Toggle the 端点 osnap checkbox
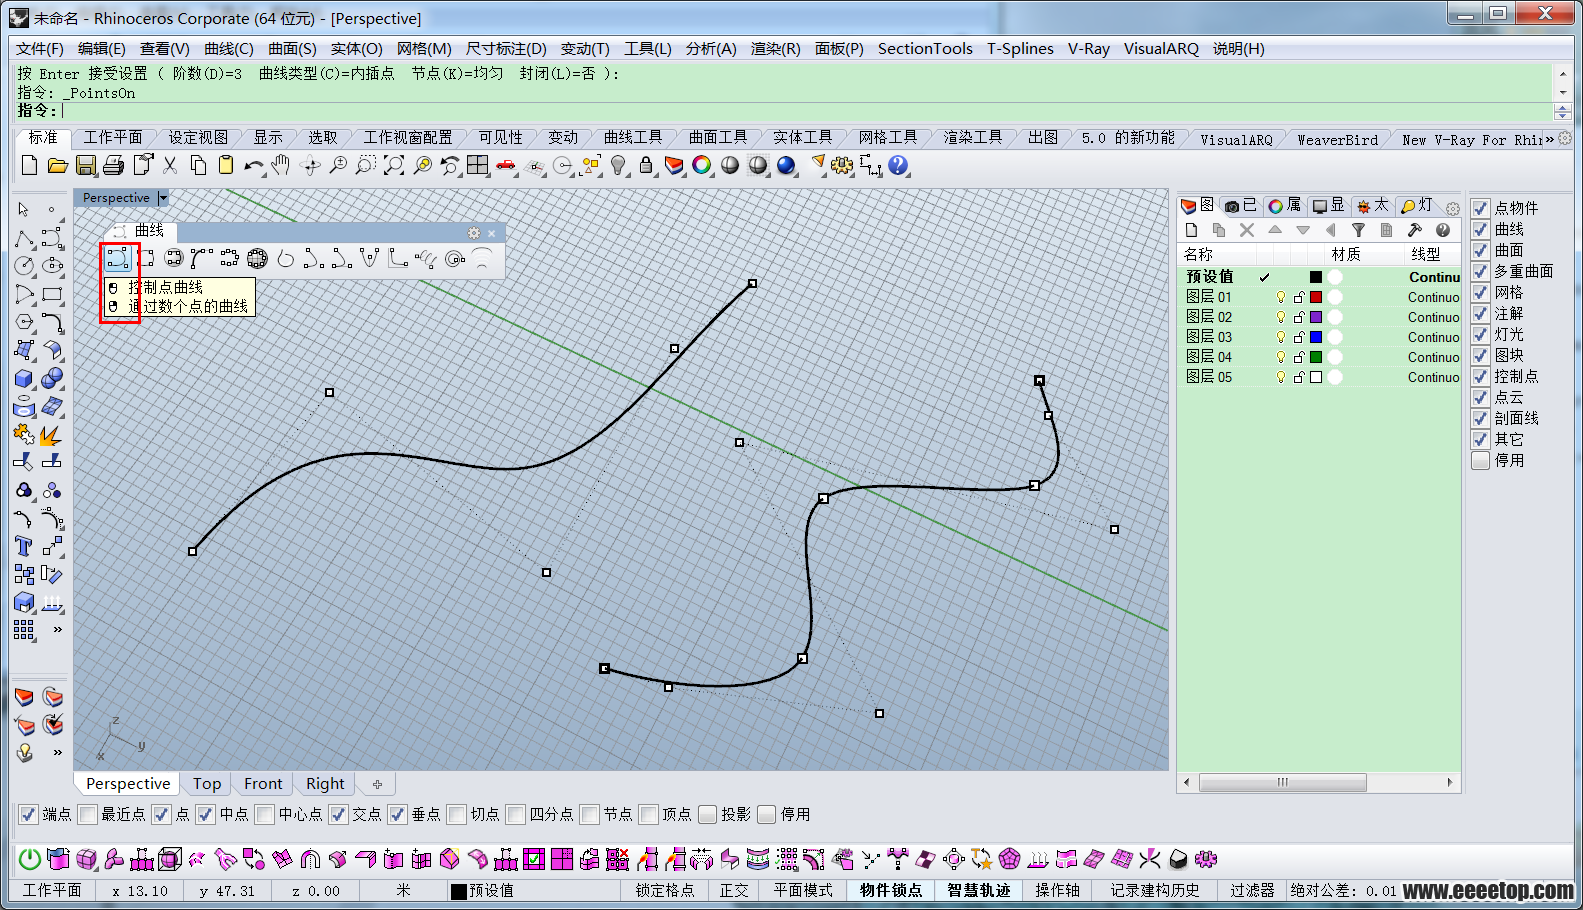Viewport: 1583px width, 910px height. pos(29,814)
